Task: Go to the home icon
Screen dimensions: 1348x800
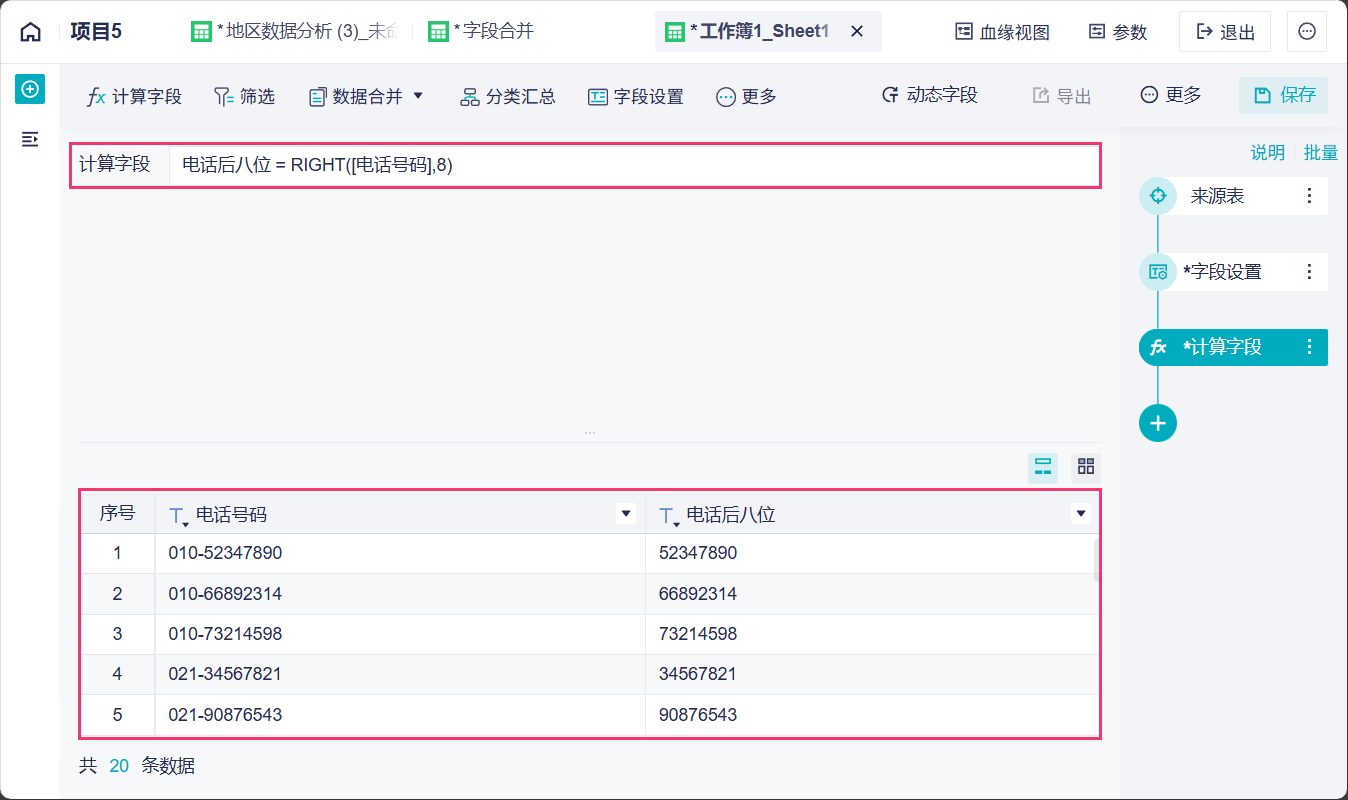Action: click(31, 32)
